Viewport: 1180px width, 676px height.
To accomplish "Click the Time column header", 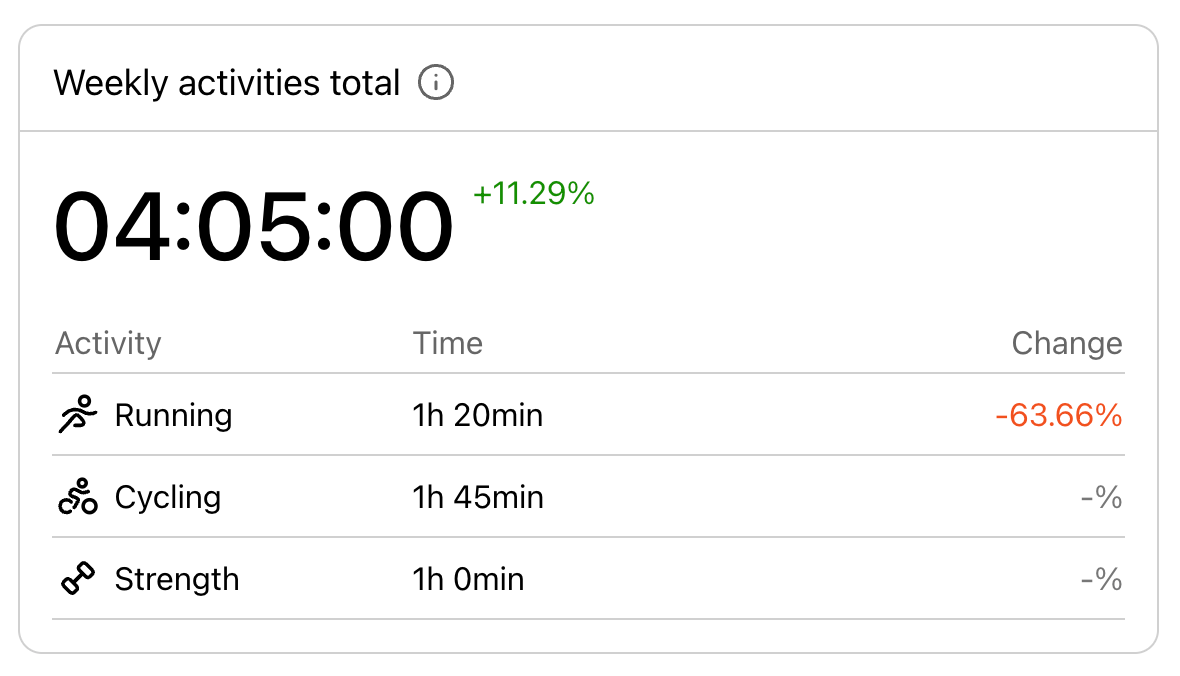I will pyautogui.click(x=447, y=344).
